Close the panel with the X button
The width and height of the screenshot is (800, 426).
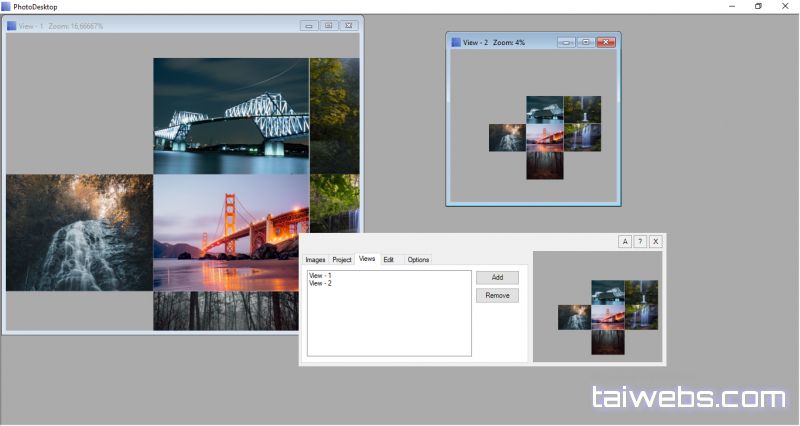click(655, 241)
